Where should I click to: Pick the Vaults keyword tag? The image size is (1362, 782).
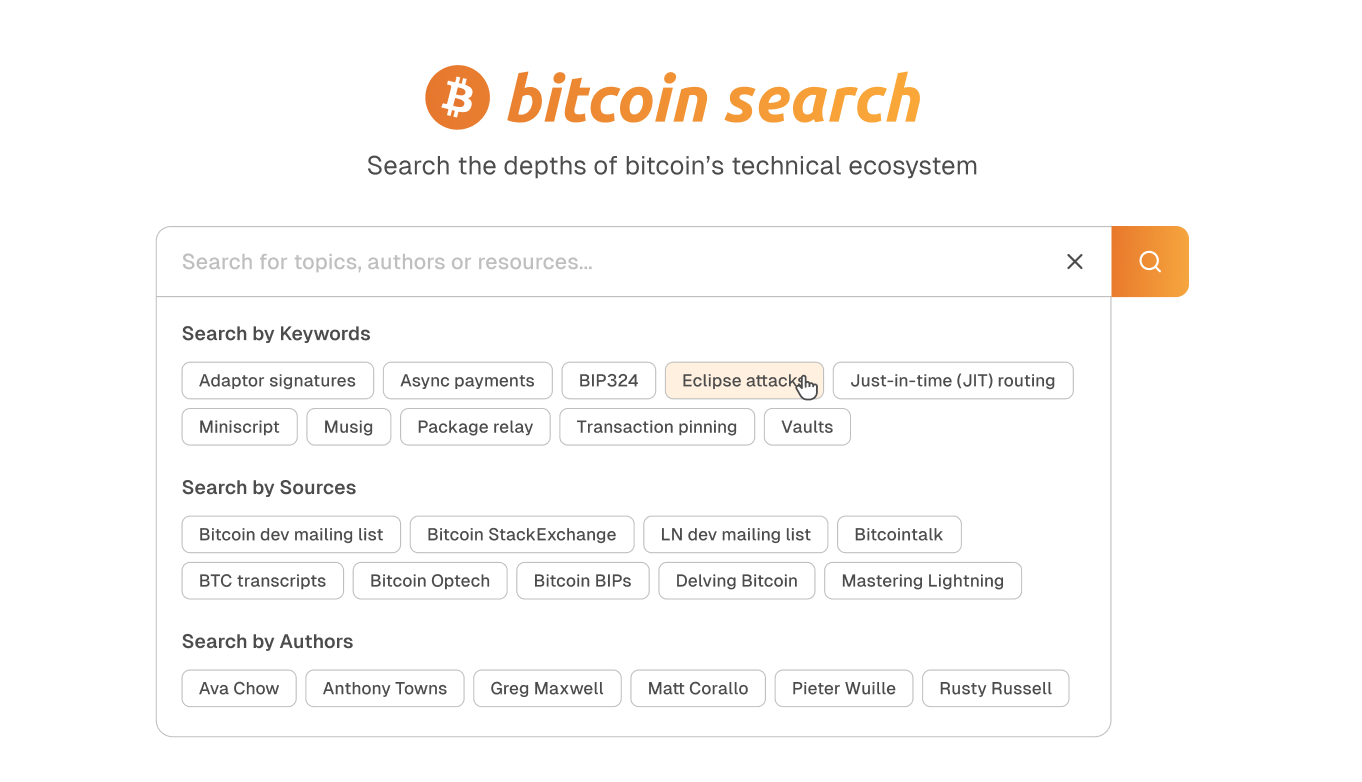coord(807,427)
